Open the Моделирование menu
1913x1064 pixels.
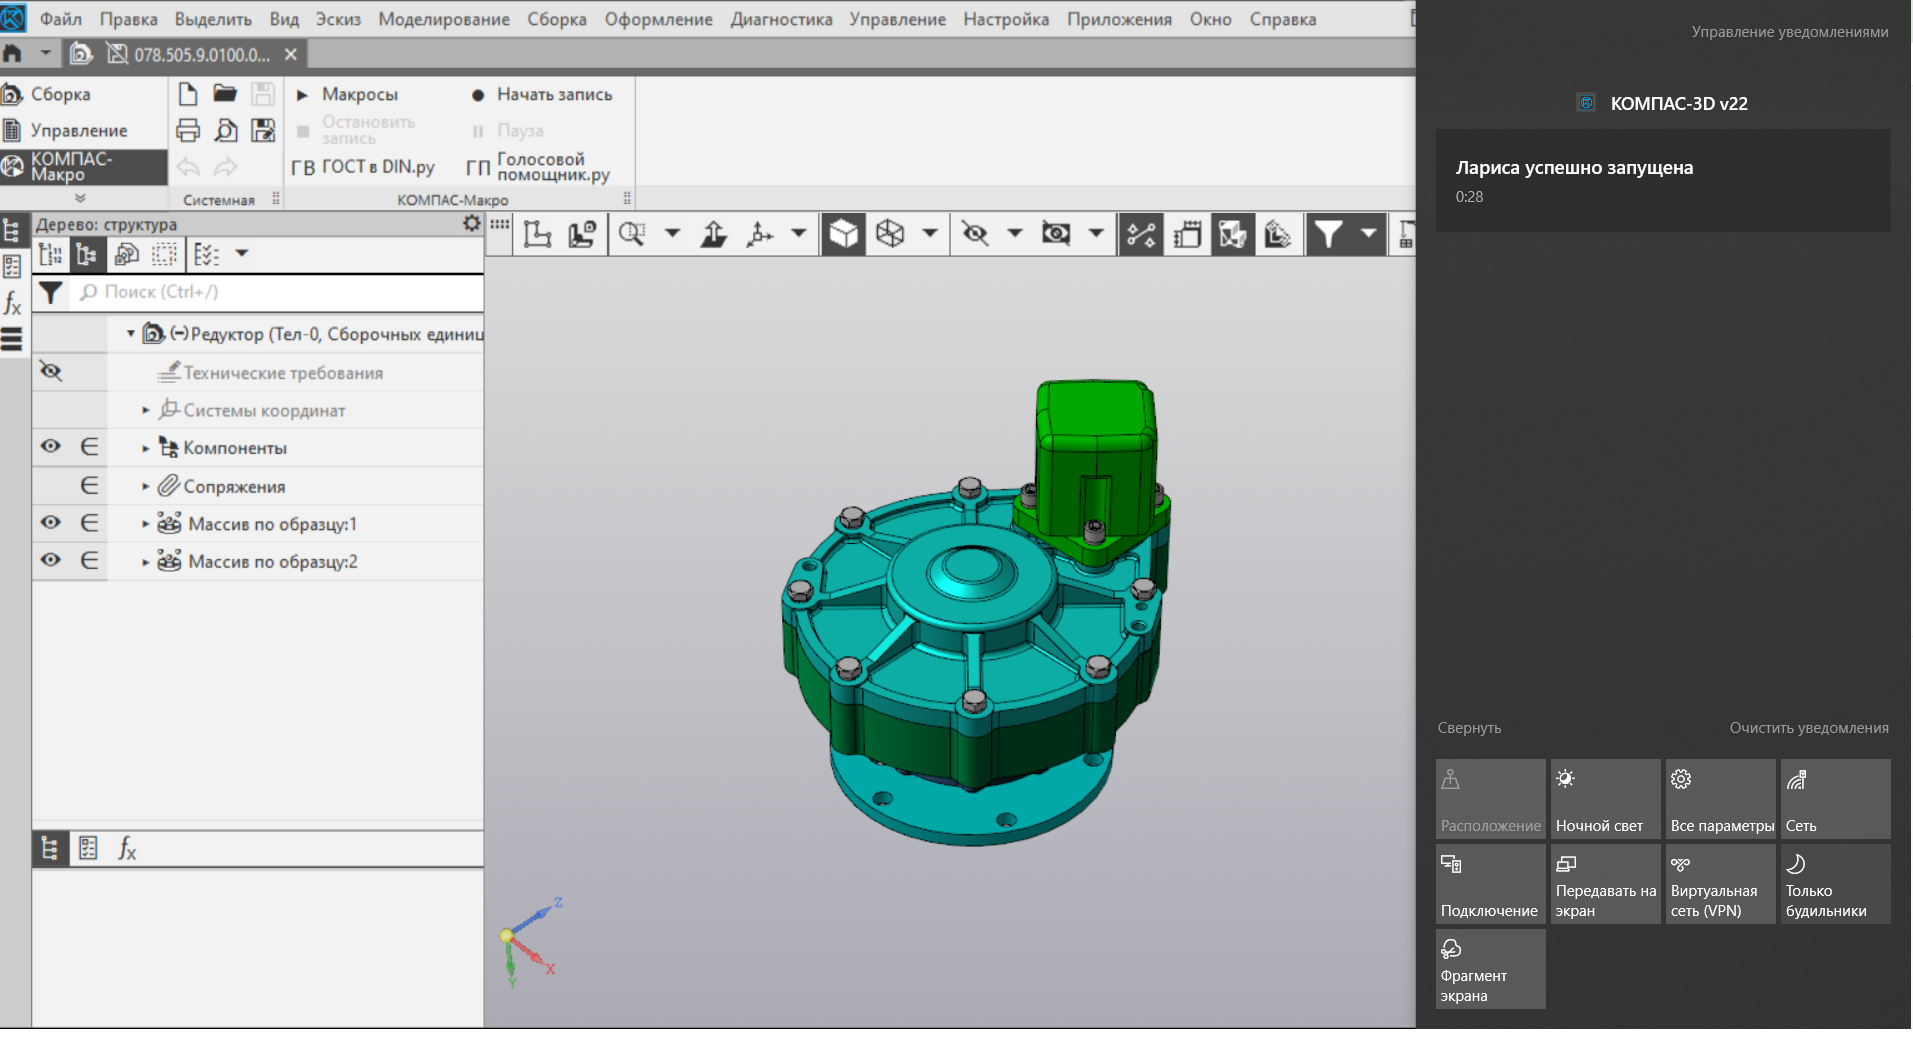[x=443, y=19]
